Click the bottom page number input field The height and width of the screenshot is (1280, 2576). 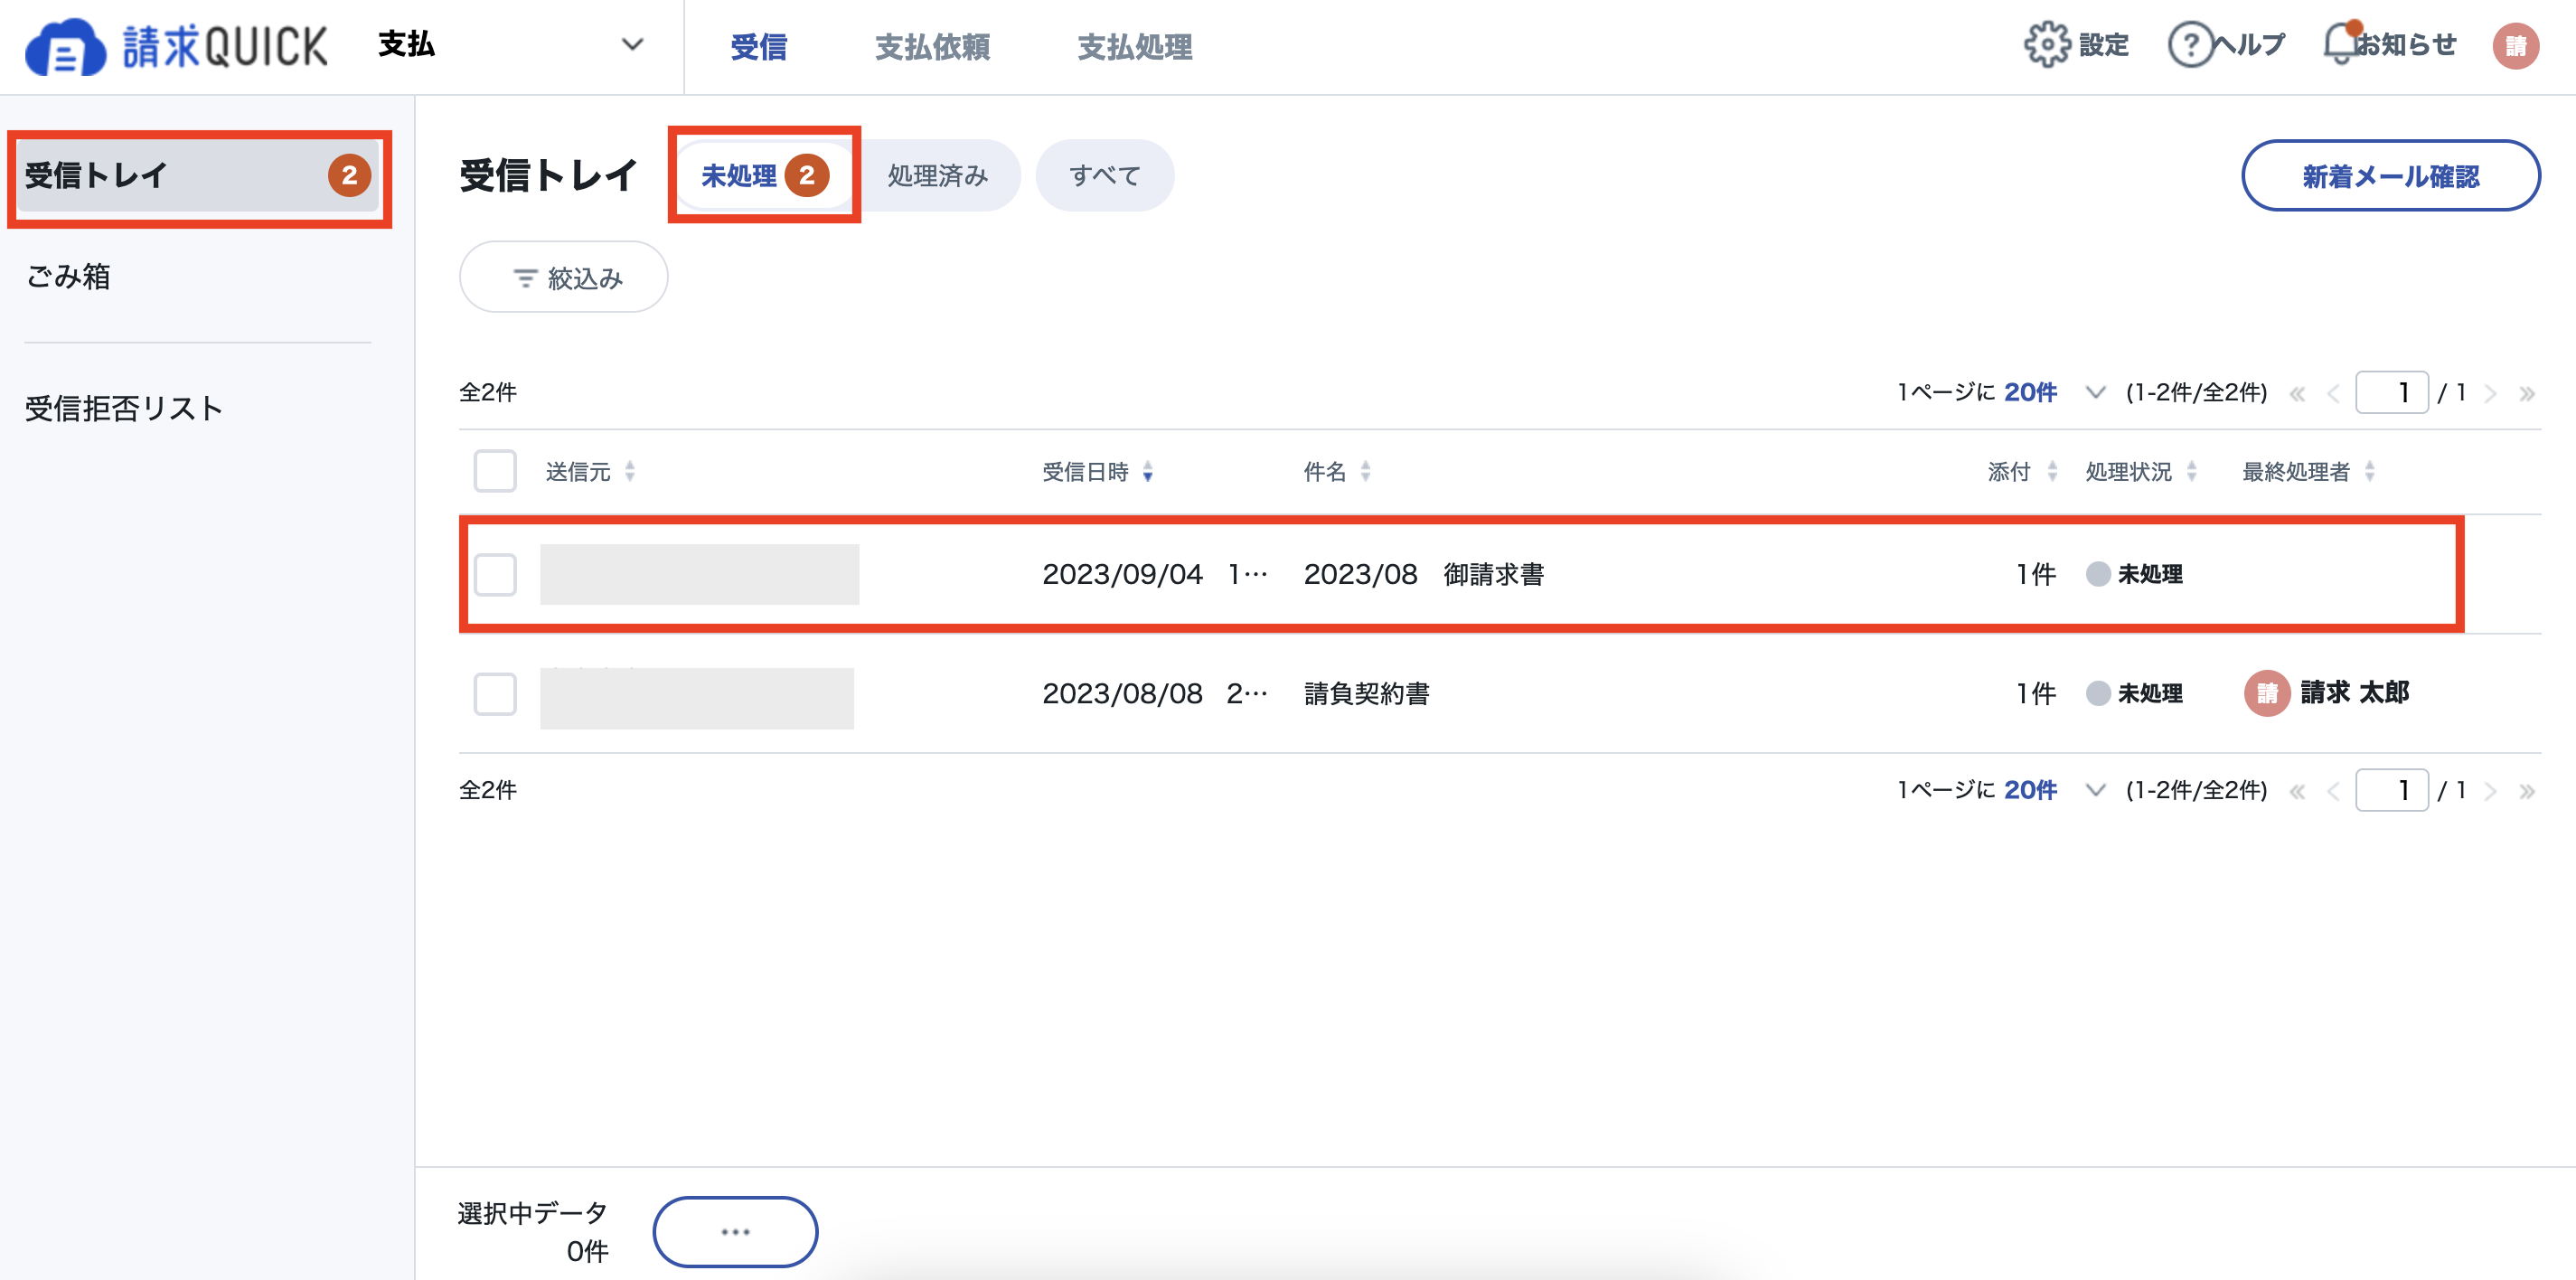click(2392, 790)
